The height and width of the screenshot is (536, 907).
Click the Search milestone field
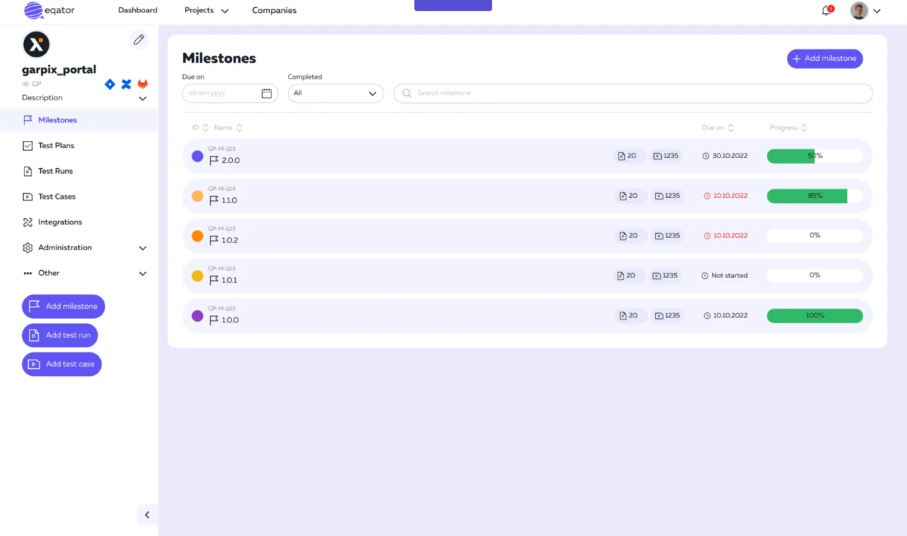click(633, 93)
